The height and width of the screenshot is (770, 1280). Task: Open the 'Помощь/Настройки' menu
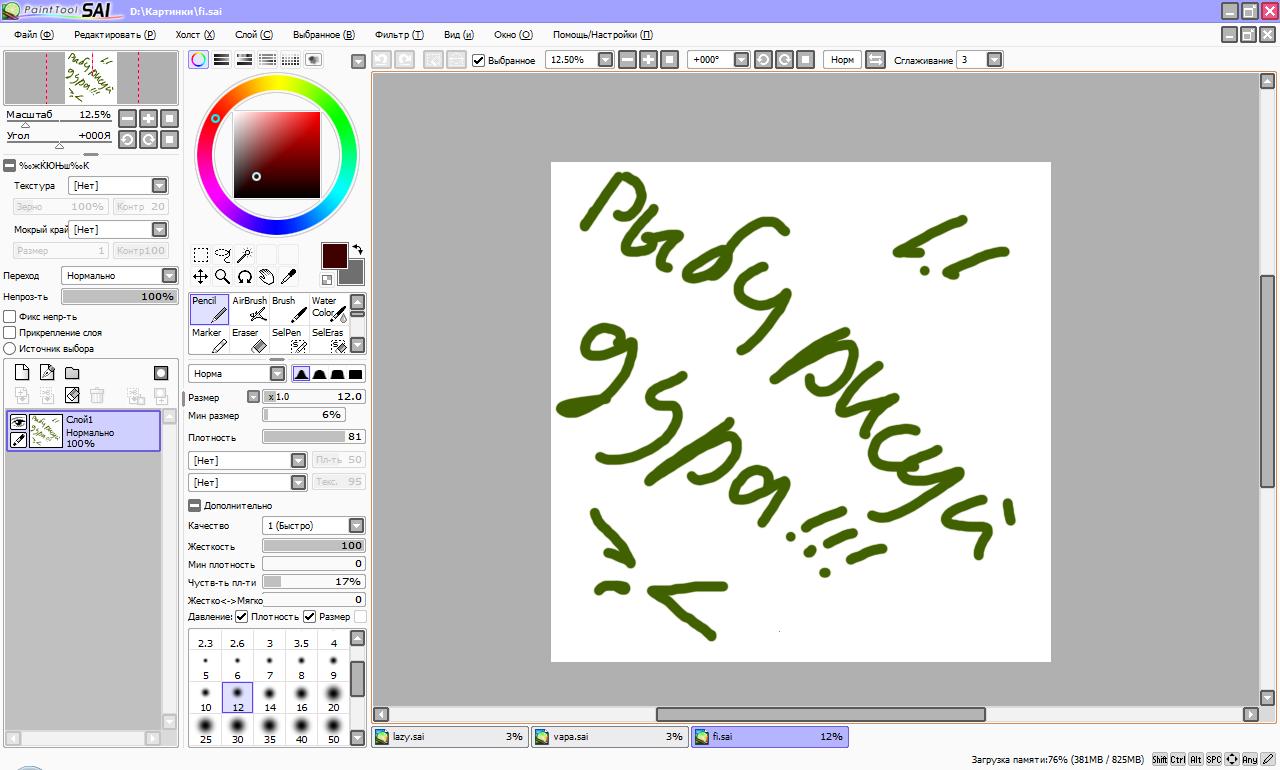pyautogui.click(x=603, y=34)
